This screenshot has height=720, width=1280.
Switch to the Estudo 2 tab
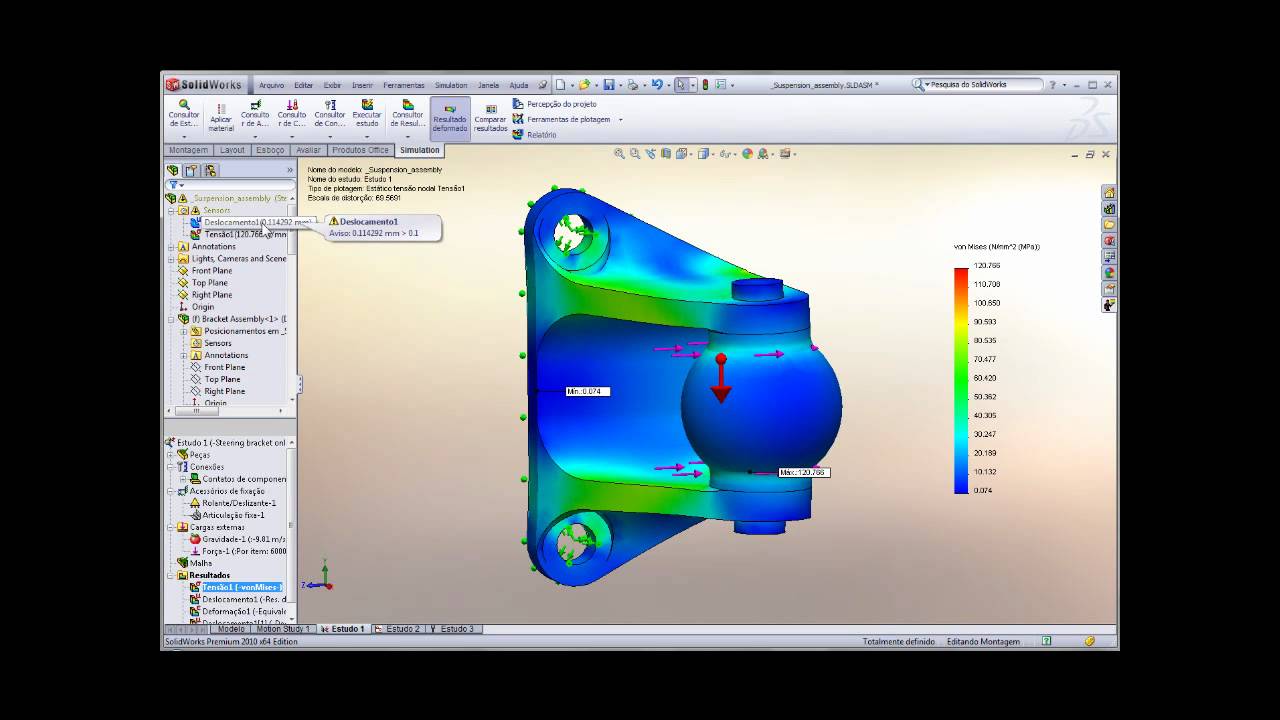pyautogui.click(x=397, y=629)
